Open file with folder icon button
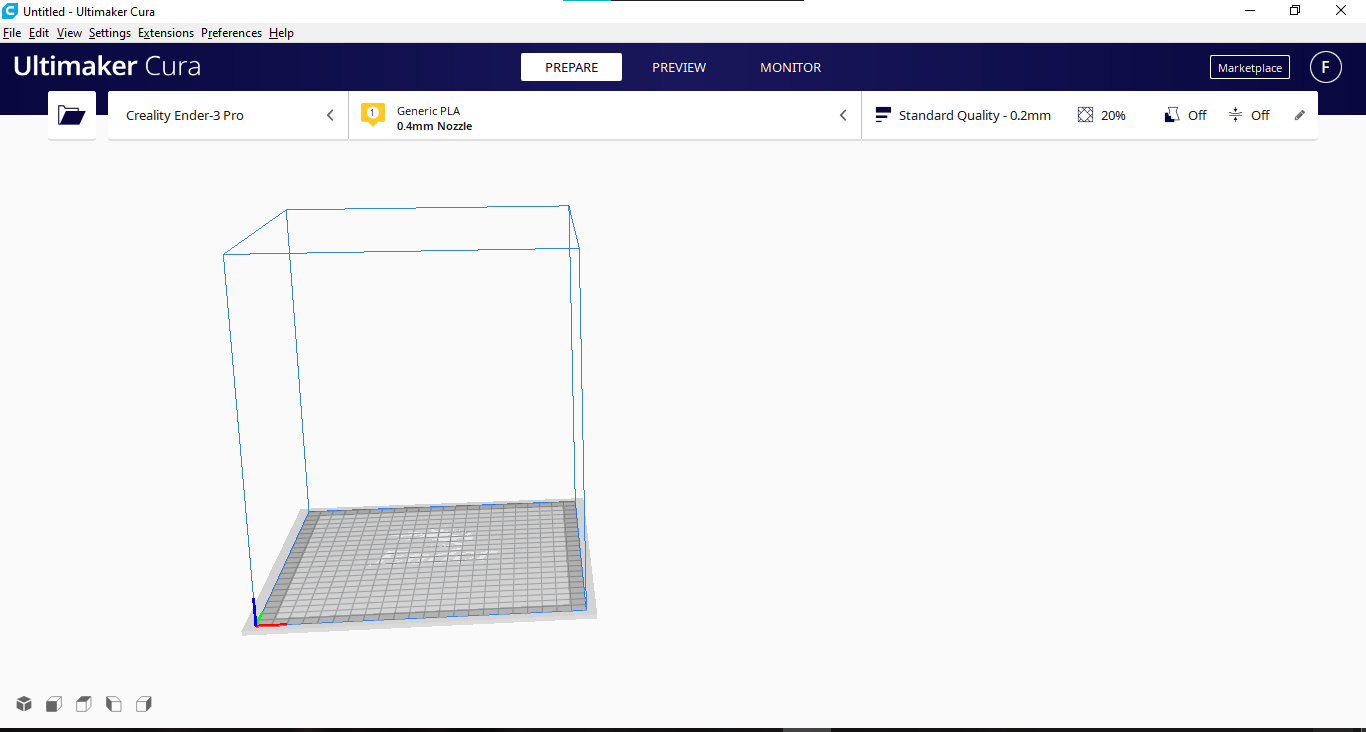The height and width of the screenshot is (732, 1366). [x=72, y=115]
